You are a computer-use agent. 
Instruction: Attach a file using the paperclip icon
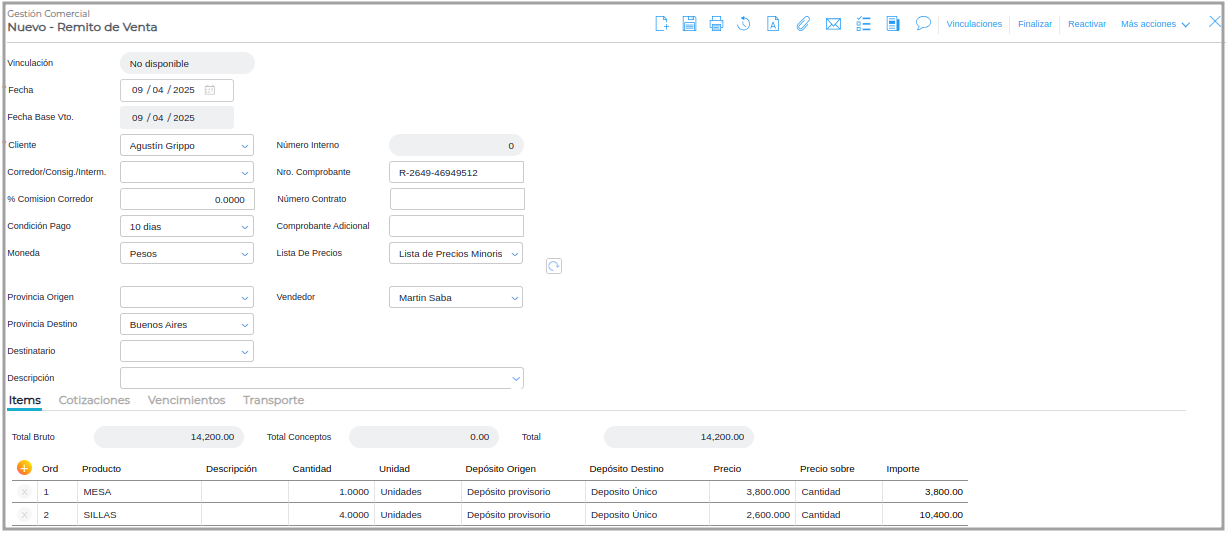[802, 24]
